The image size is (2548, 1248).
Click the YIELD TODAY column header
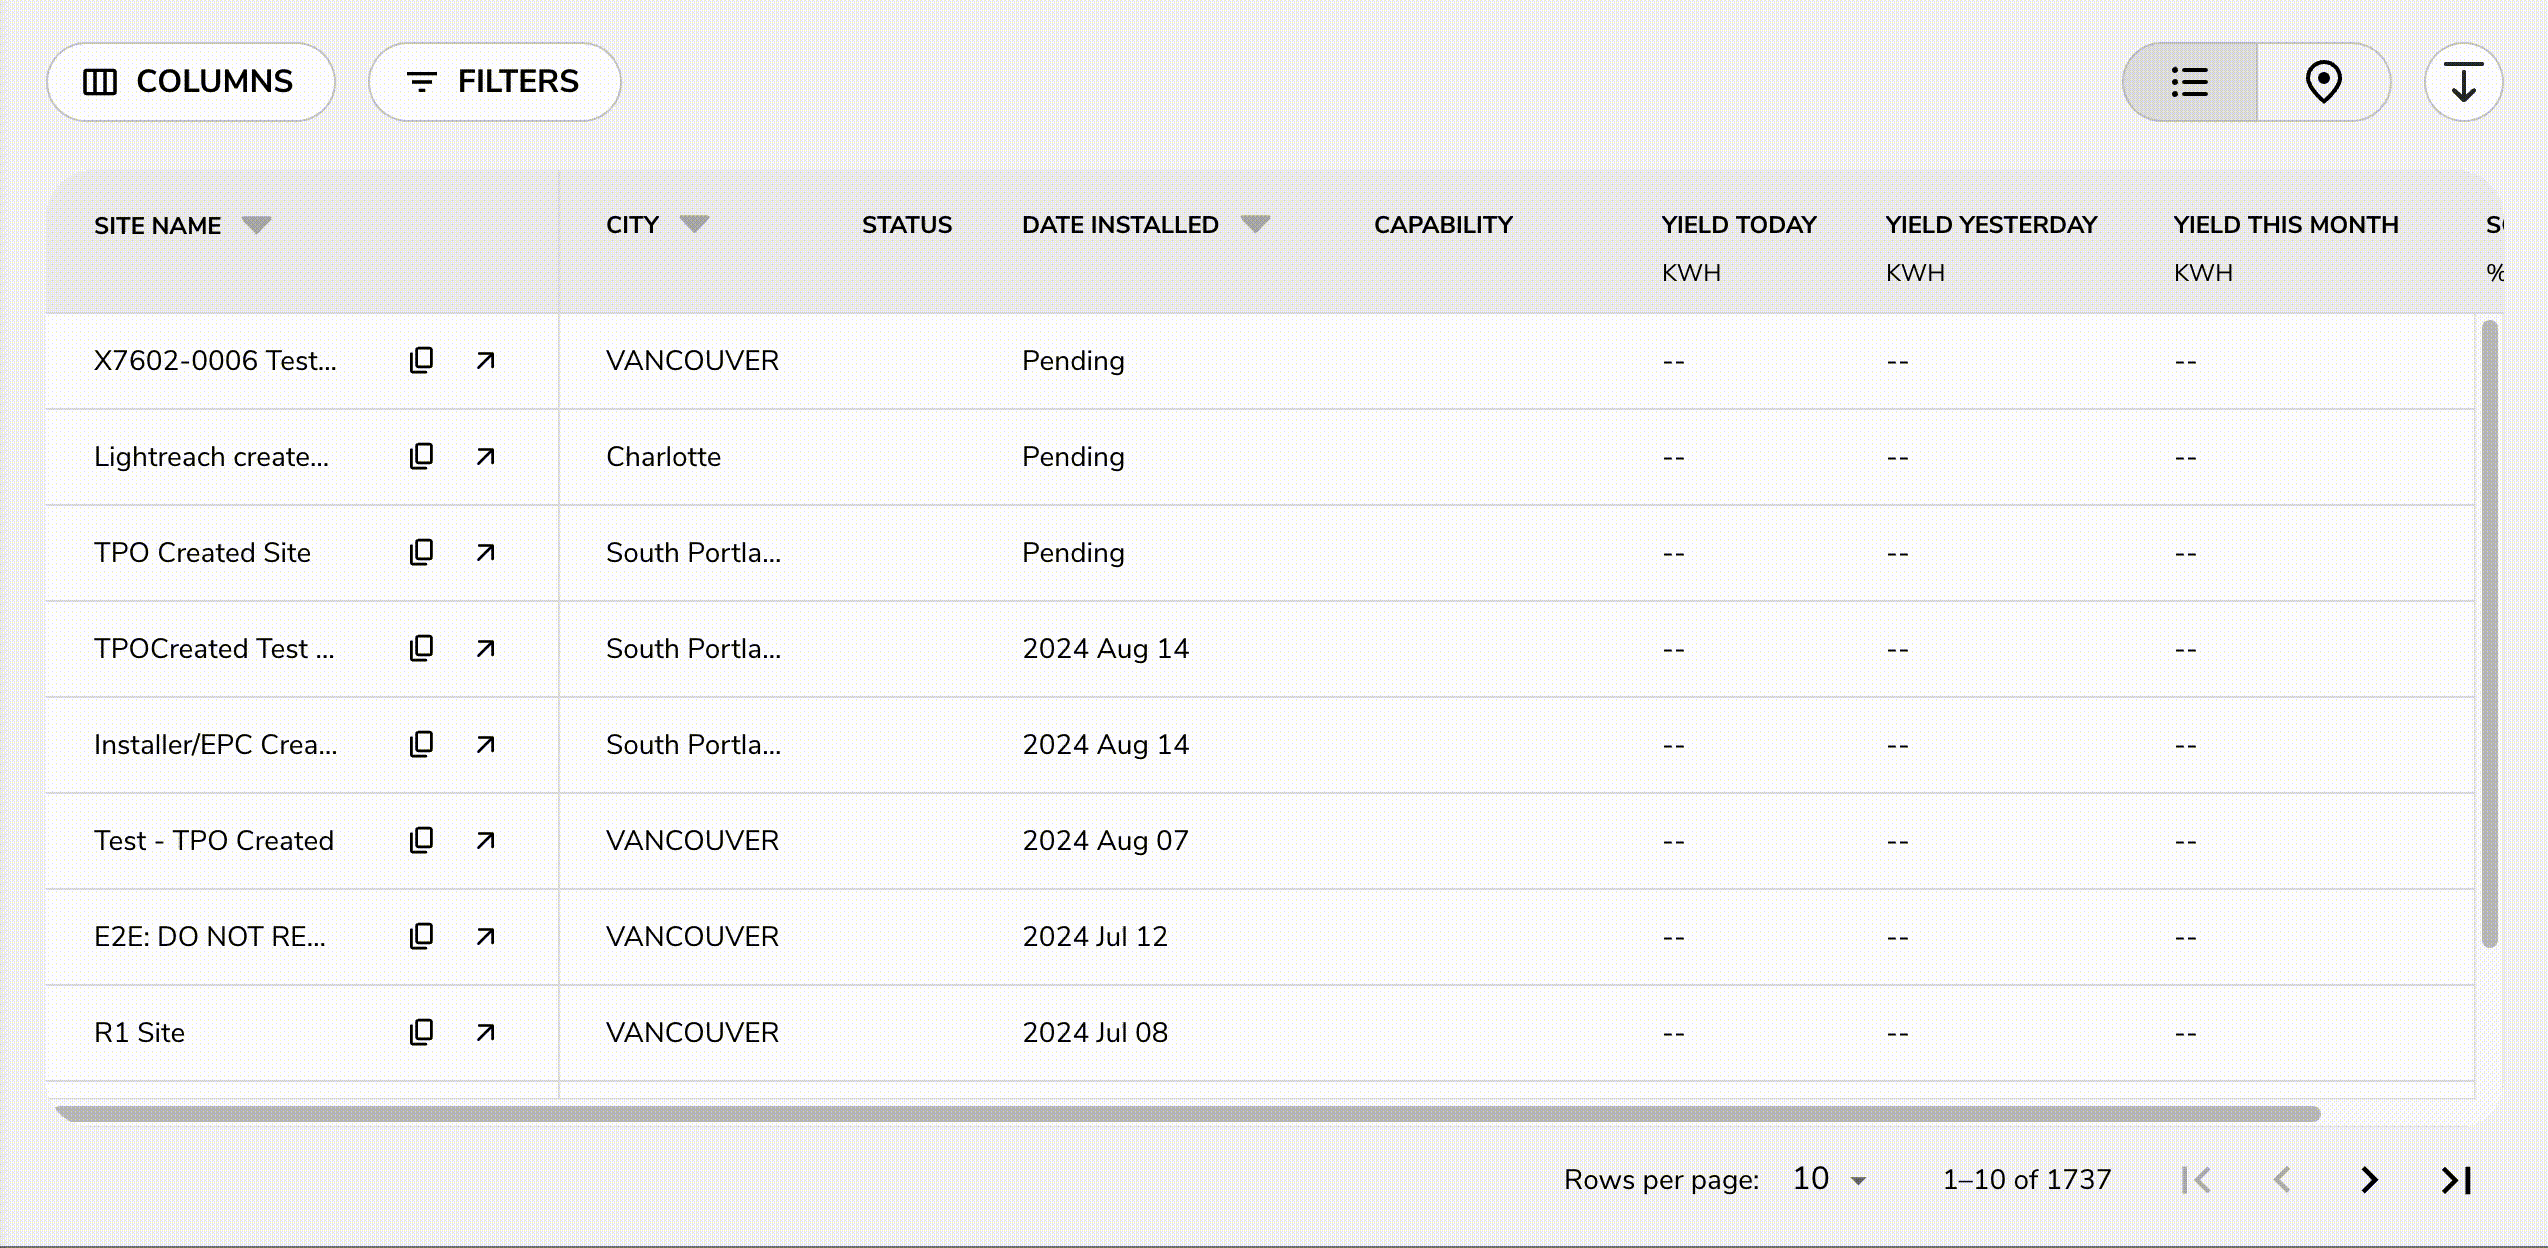(1739, 225)
